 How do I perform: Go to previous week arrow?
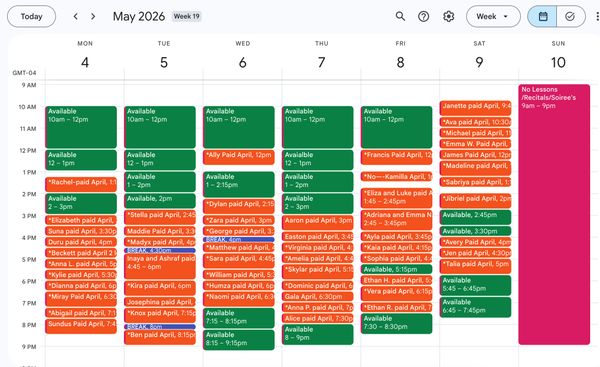pos(76,16)
